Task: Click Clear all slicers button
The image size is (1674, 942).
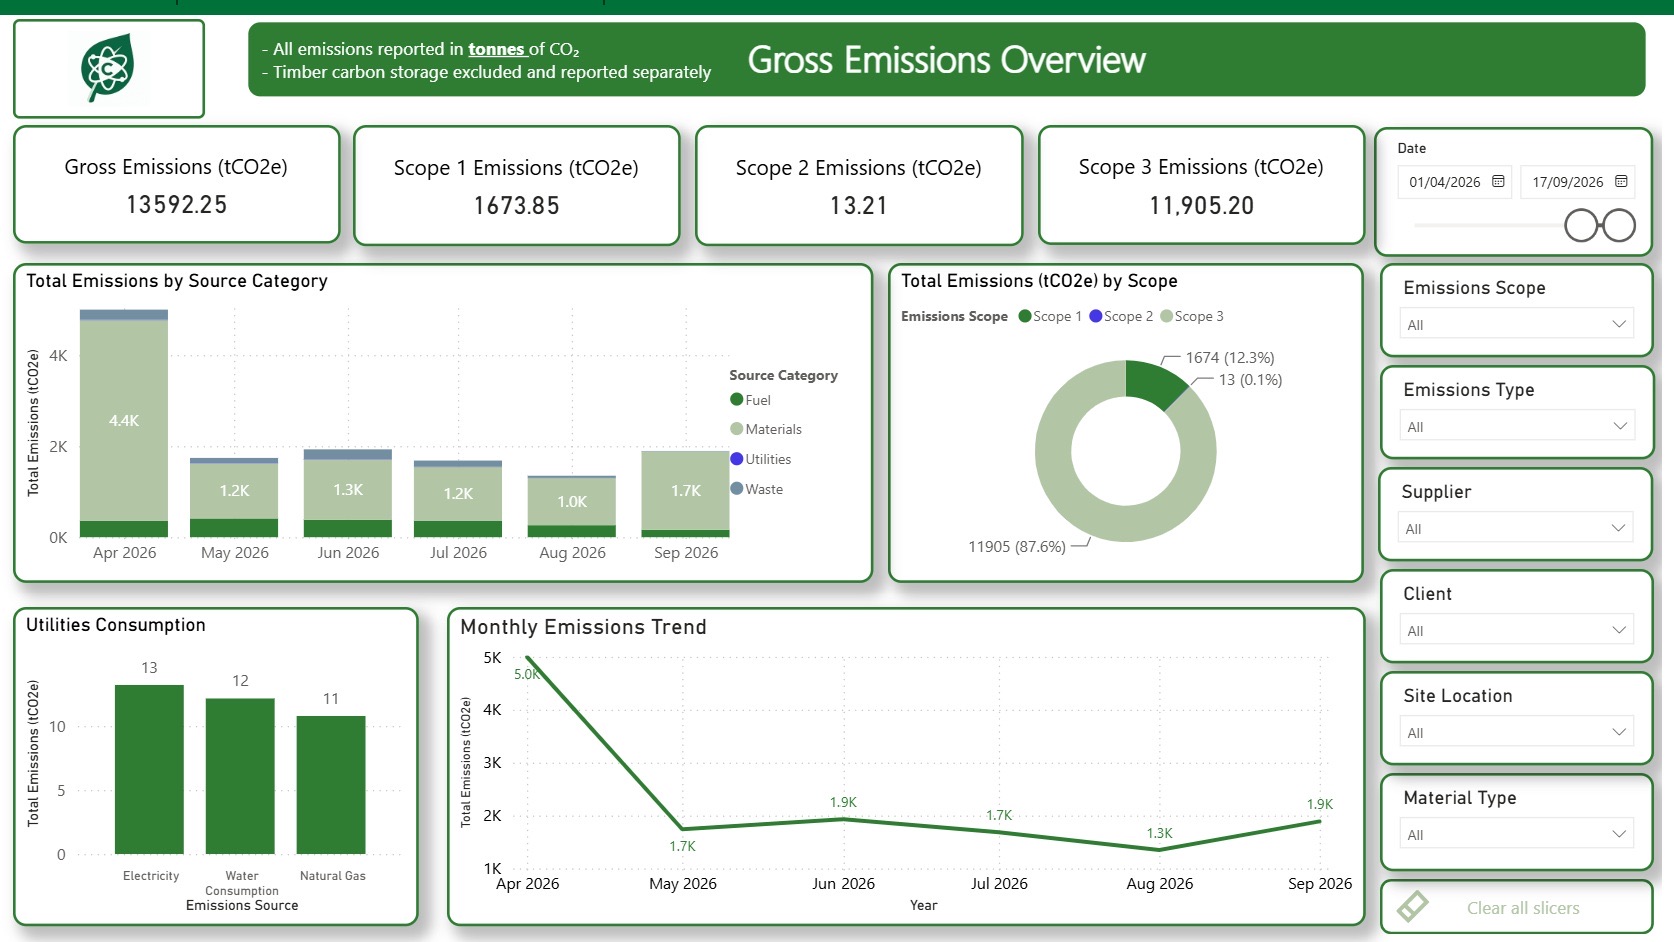Action: point(1516,907)
